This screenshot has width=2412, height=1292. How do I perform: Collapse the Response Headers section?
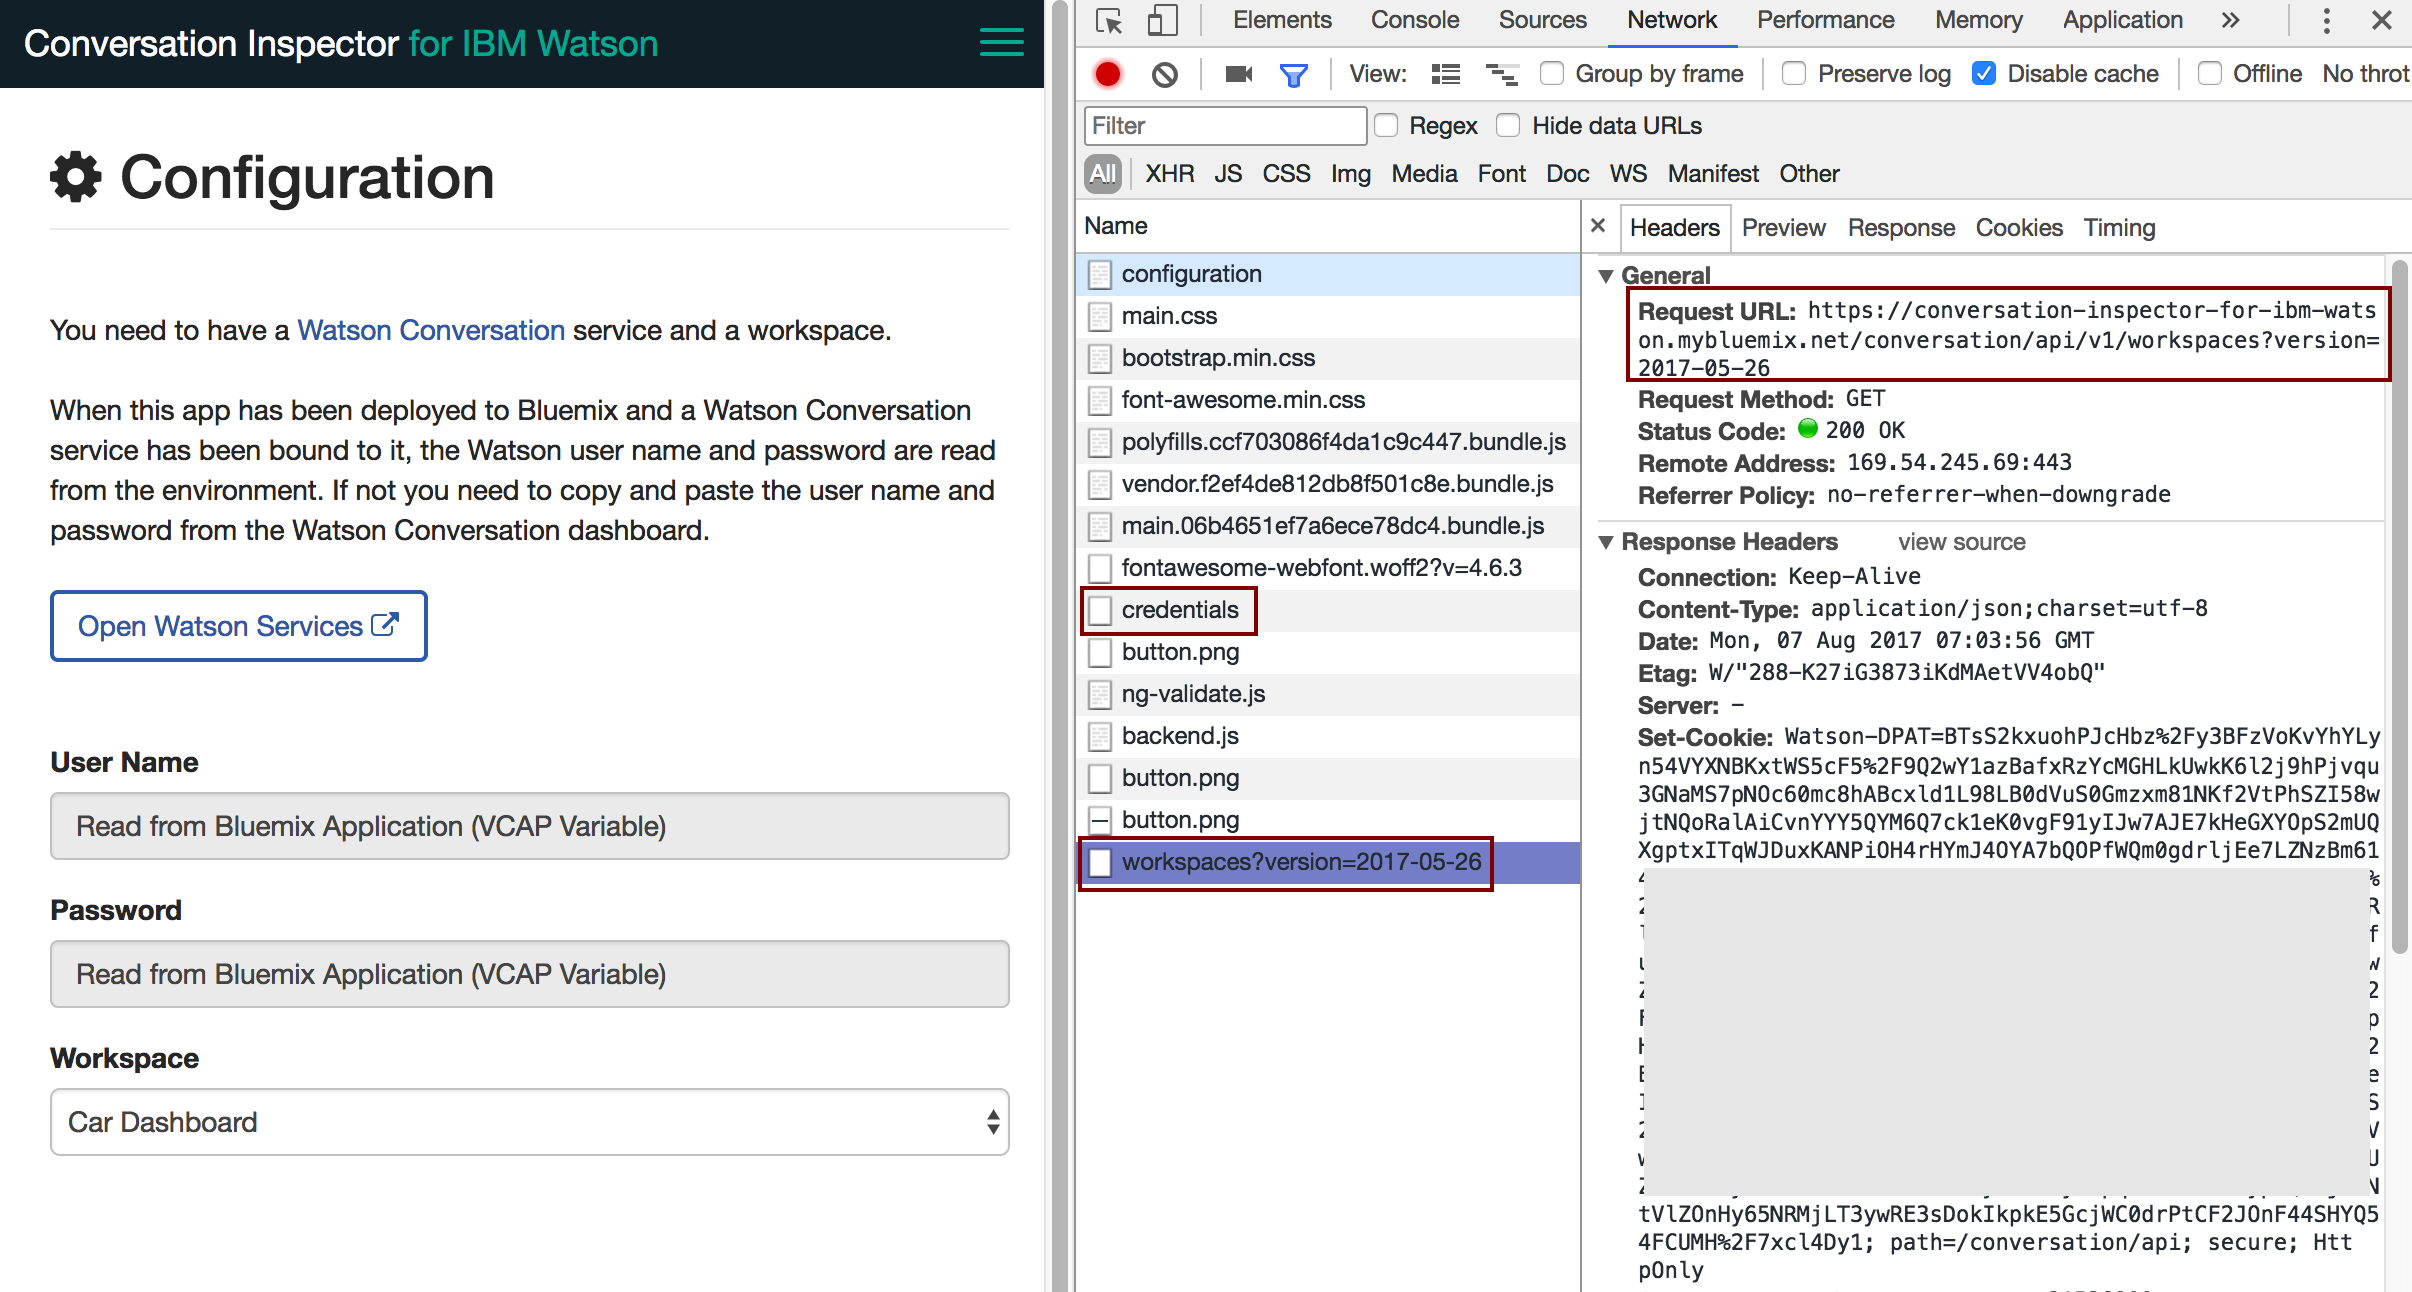(x=1606, y=542)
